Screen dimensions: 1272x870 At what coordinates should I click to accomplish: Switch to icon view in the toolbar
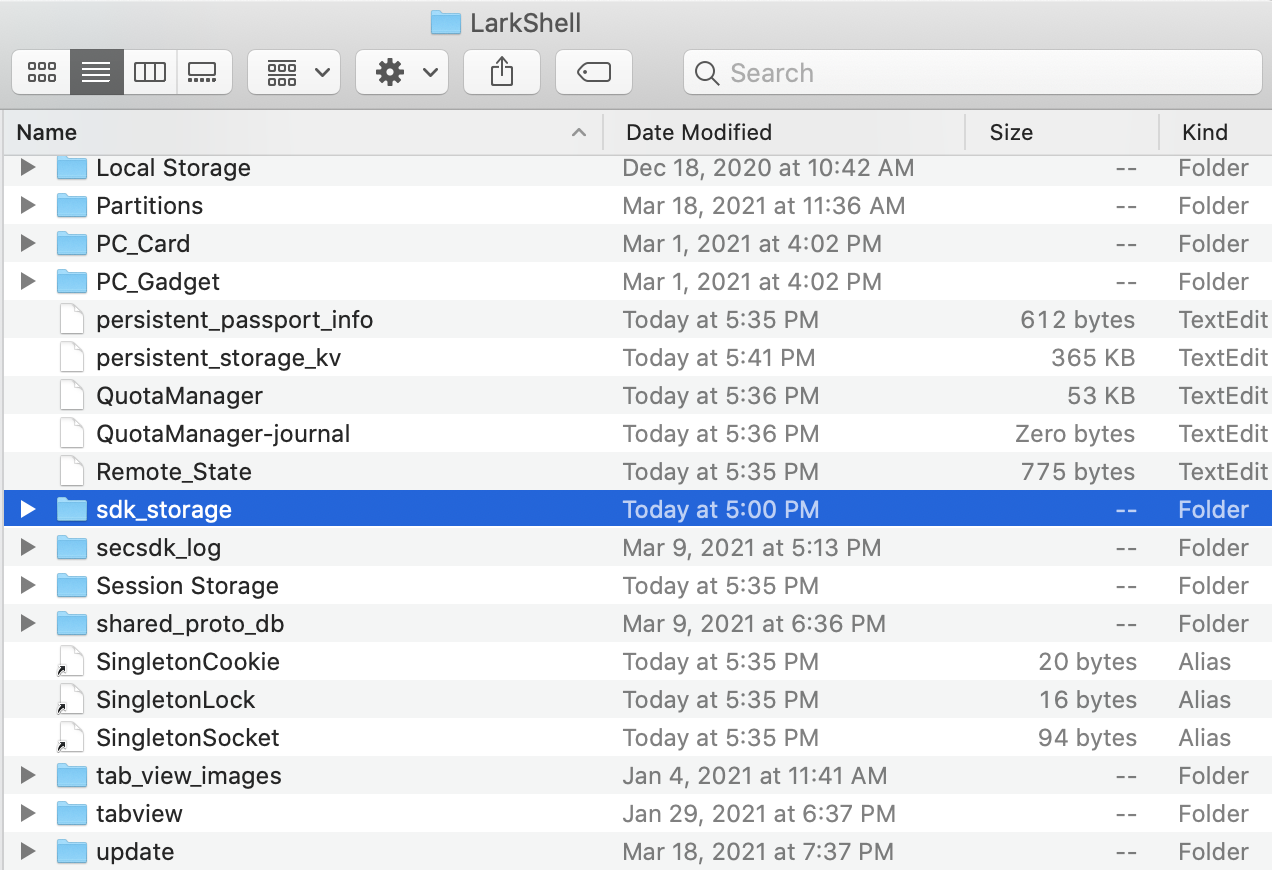pyautogui.click(x=41, y=72)
